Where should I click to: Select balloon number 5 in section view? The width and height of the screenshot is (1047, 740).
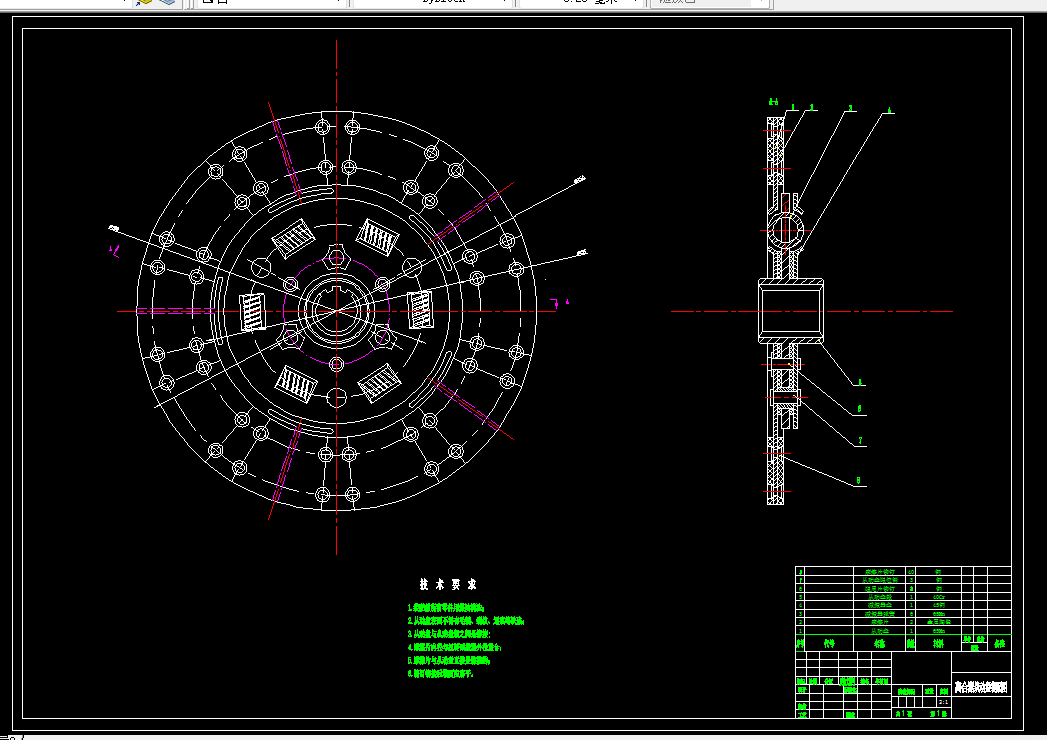point(860,383)
